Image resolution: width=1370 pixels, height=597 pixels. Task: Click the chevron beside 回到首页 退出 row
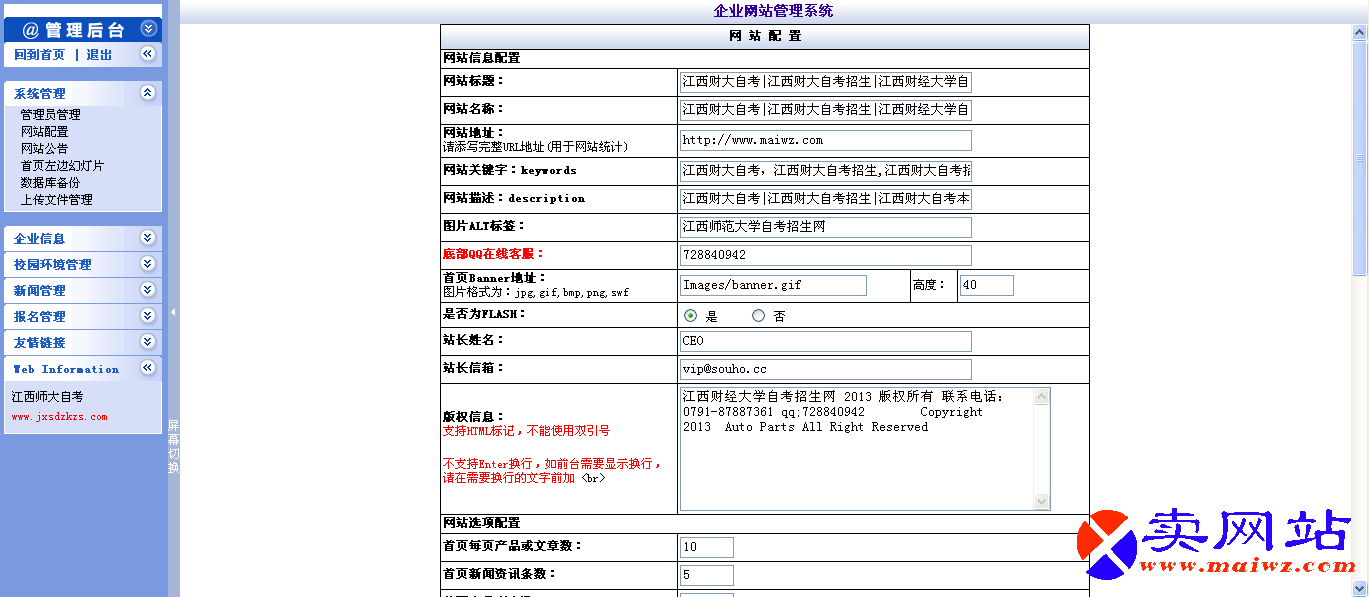click(148, 54)
